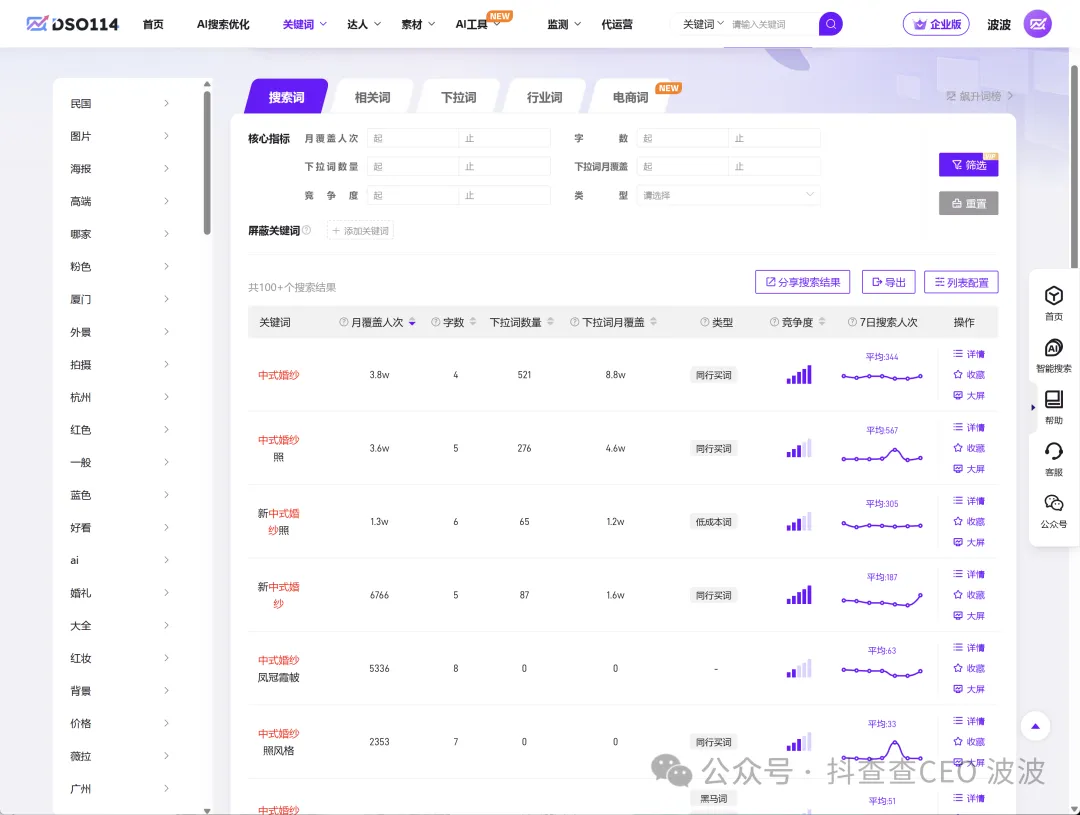1080x815 pixels.
Task: Switch to the 相关词 tab
Action: (372, 98)
